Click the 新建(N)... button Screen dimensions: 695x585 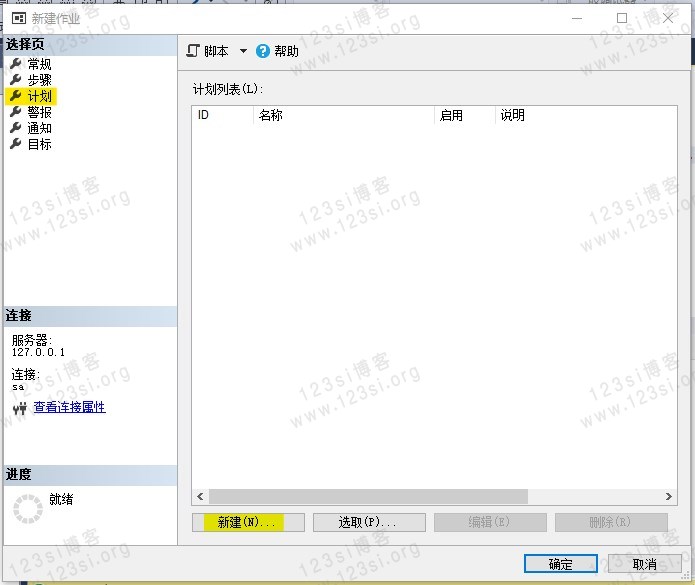(x=248, y=522)
